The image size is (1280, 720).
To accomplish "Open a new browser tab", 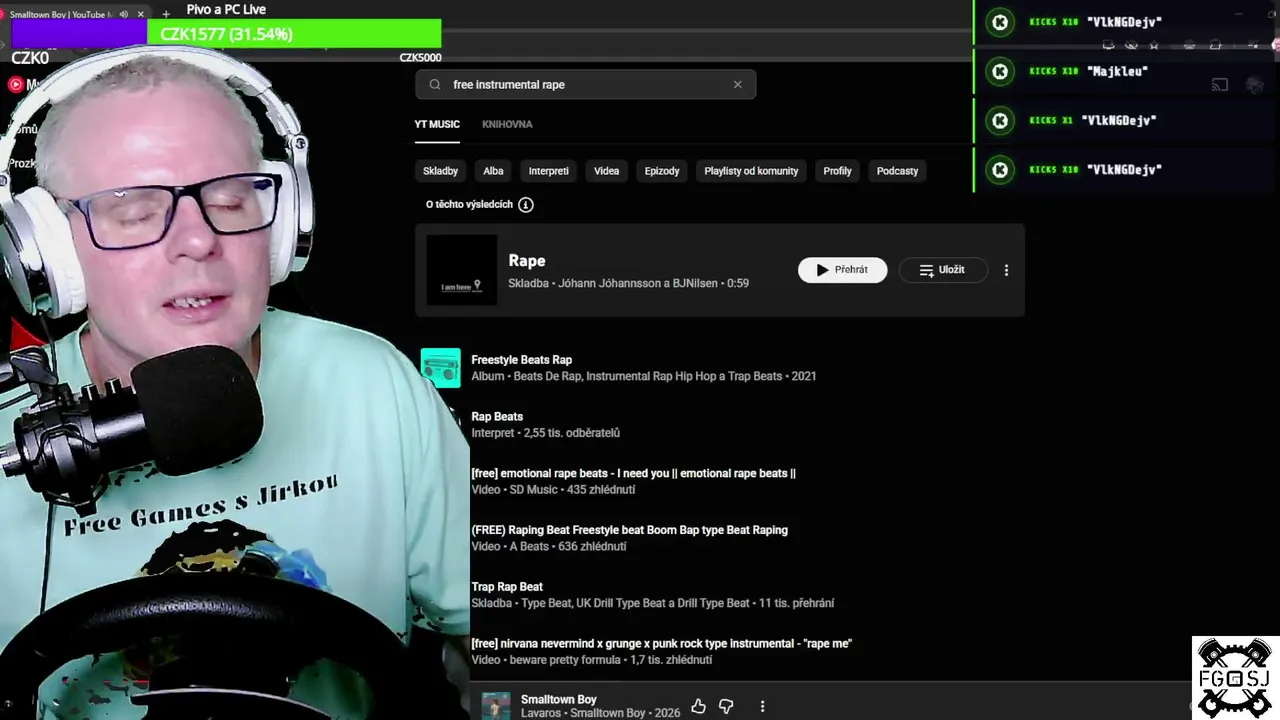I will (166, 15).
